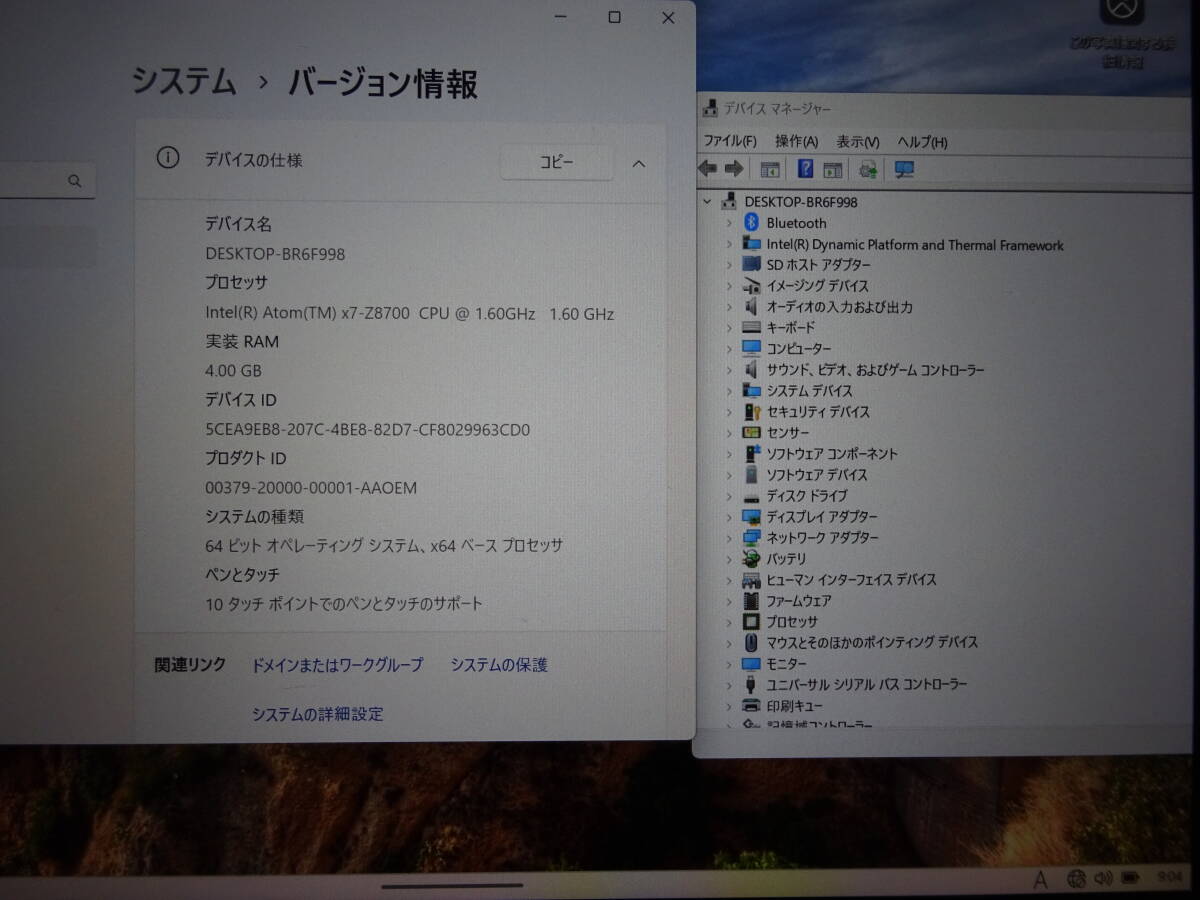The width and height of the screenshot is (1200, 900).
Task: Expand the システム デバイス node
Action: click(729, 391)
